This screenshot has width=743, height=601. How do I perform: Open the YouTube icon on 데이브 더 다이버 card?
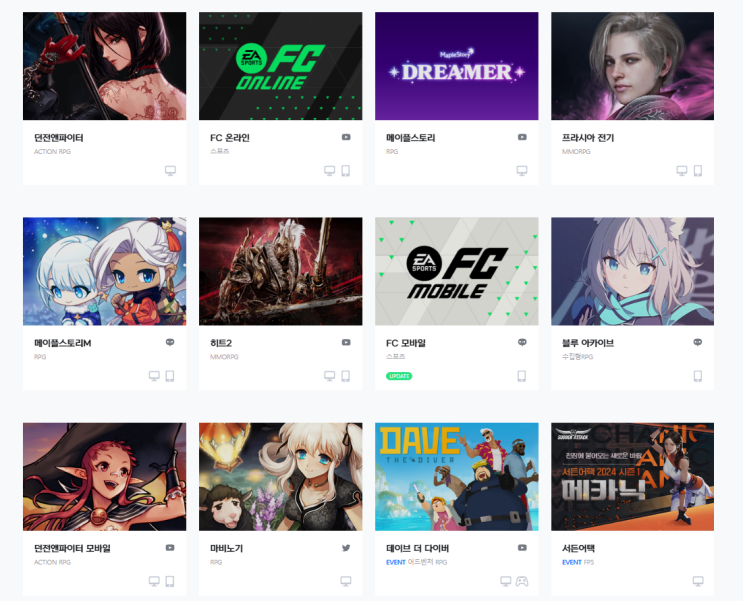click(522, 548)
